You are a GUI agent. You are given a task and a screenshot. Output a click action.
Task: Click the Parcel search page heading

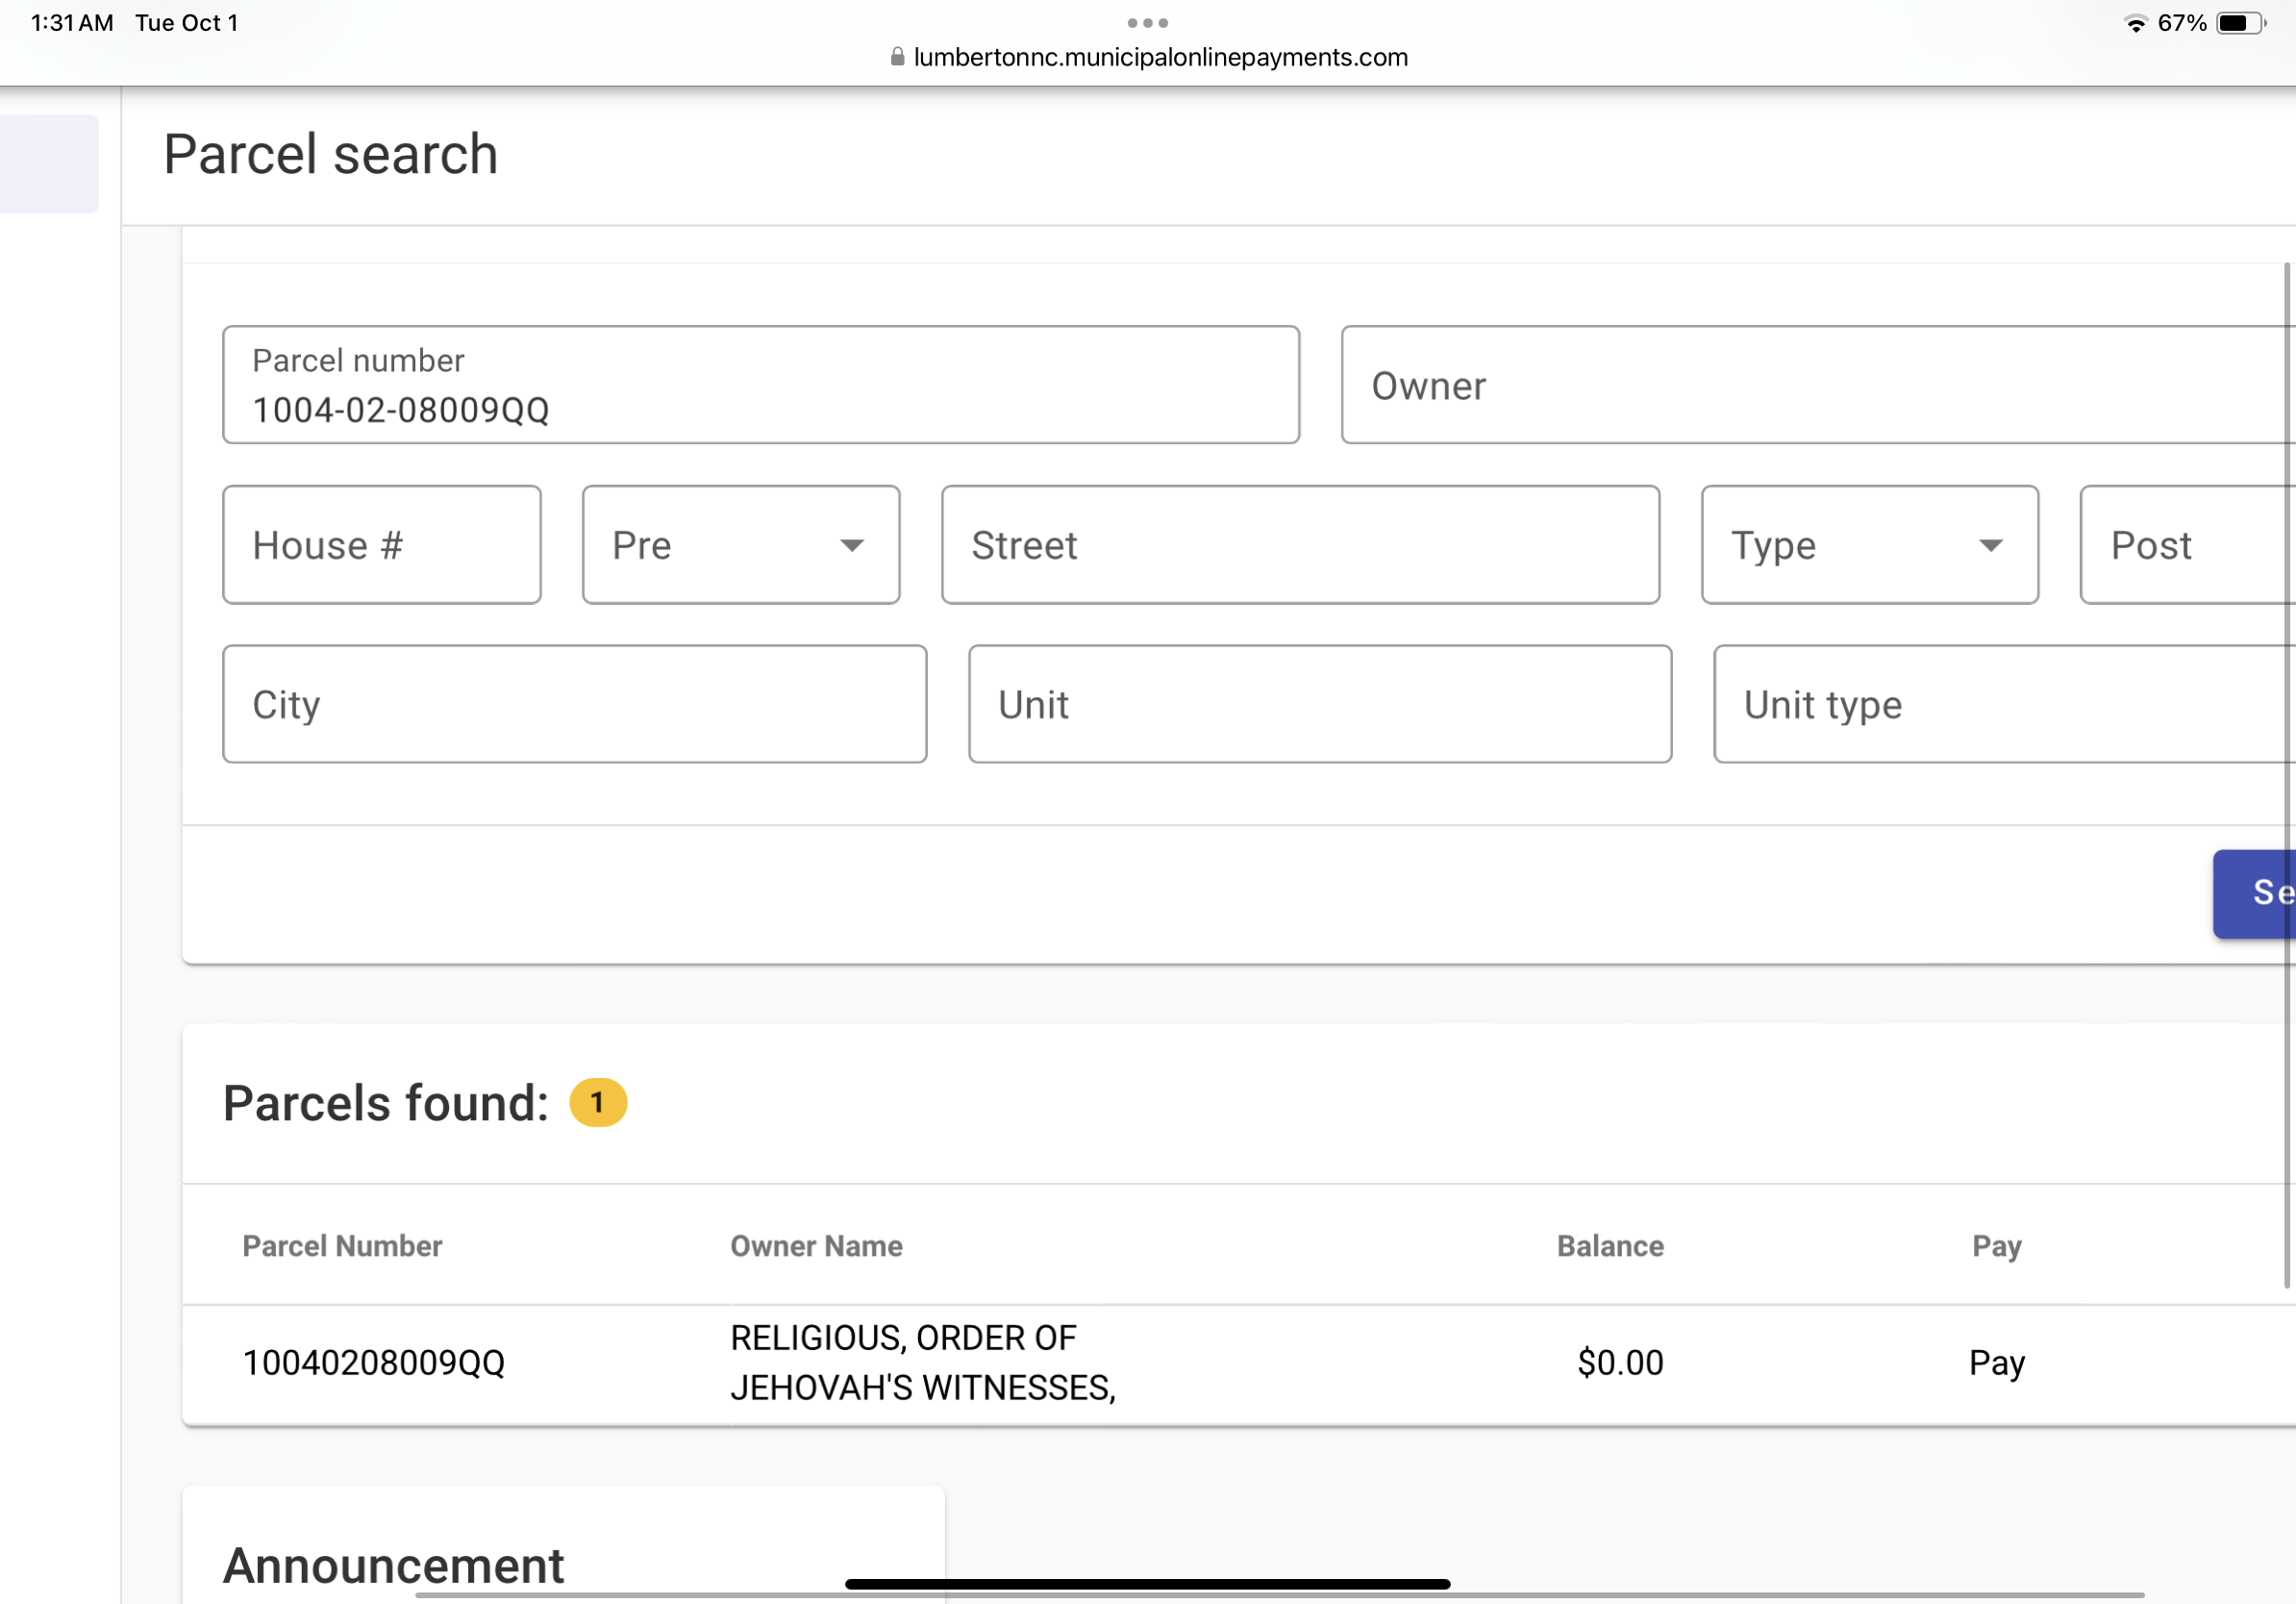pyautogui.click(x=331, y=154)
